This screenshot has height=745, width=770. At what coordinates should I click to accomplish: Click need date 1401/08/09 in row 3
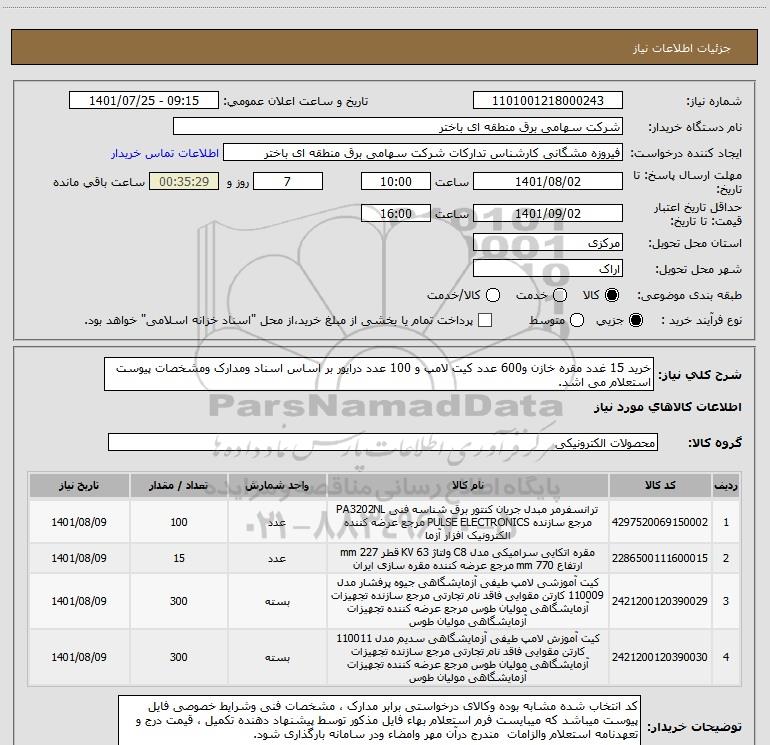(79, 601)
